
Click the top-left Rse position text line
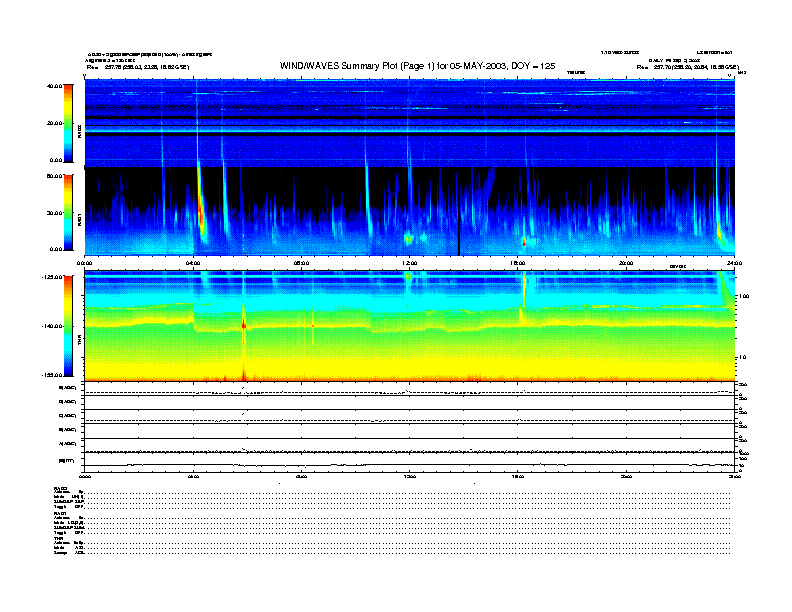138,67
